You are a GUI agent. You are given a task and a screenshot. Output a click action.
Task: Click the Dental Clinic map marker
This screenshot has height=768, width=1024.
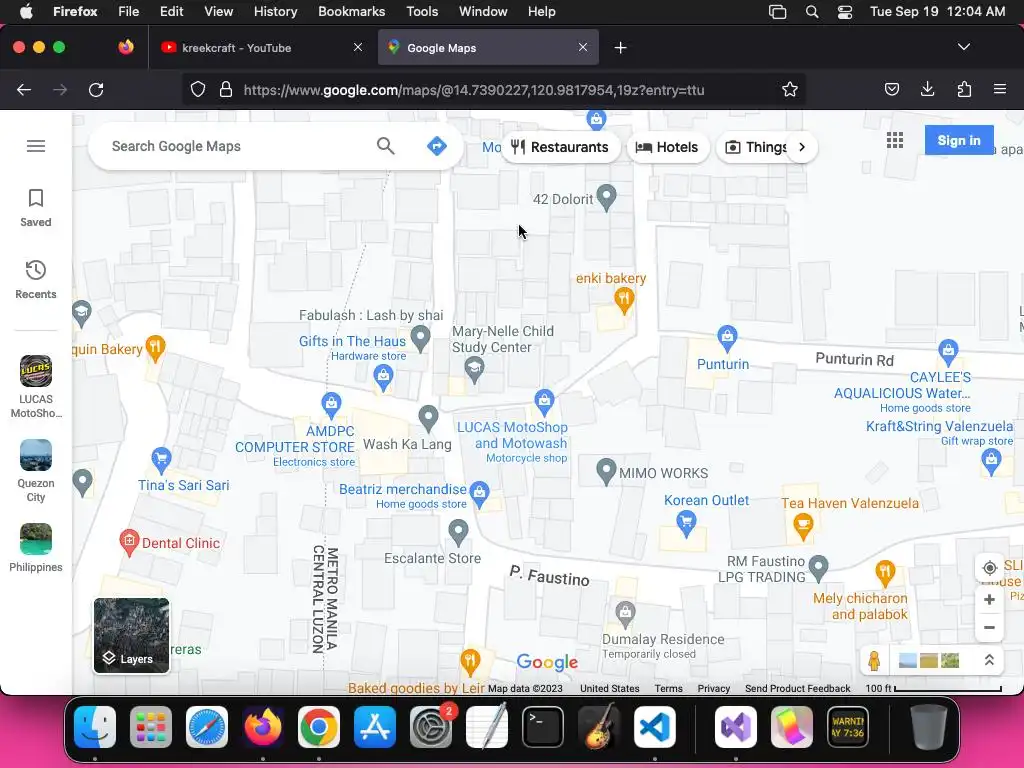[x=129, y=542]
